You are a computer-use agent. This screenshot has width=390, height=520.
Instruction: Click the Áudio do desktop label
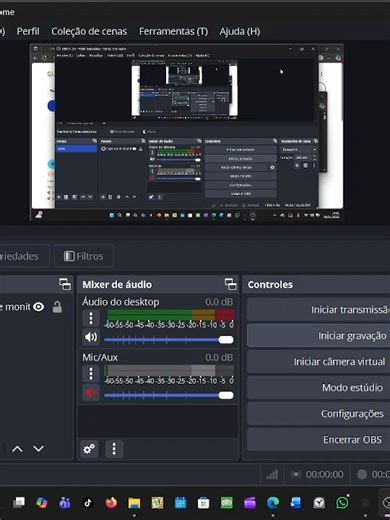(121, 302)
